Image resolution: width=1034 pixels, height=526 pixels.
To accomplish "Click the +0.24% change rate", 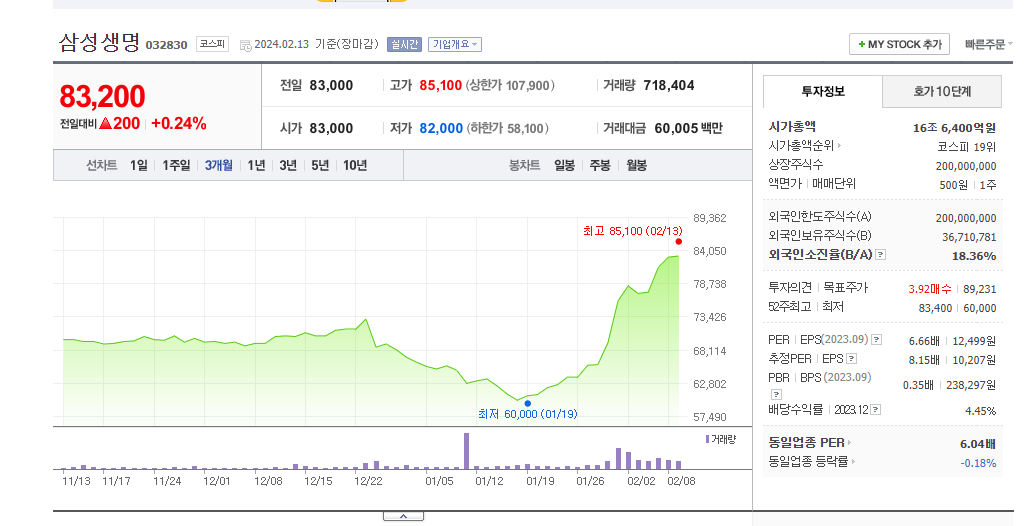I will click(179, 123).
